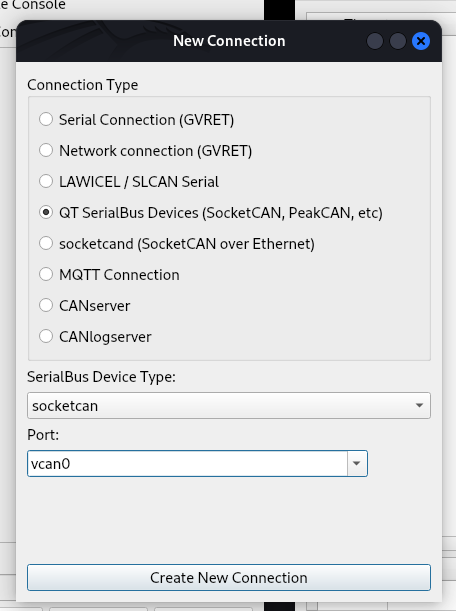Viewport: 456px width, 611px height.
Task: Click the New Connection title bar
Action: 229,41
